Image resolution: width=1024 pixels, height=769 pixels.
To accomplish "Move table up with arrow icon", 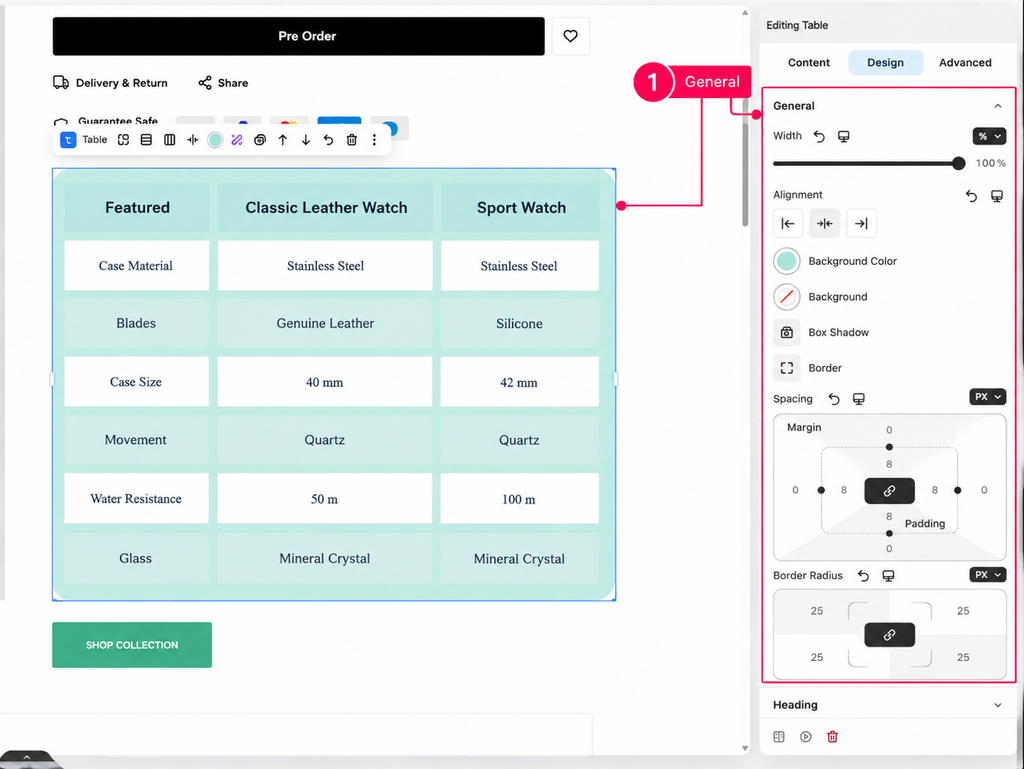I will [x=283, y=140].
